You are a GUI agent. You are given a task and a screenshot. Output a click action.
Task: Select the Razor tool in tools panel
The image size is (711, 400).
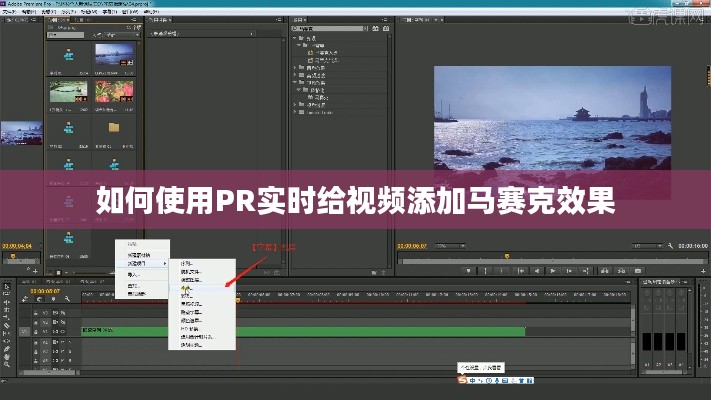click(8, 324)
